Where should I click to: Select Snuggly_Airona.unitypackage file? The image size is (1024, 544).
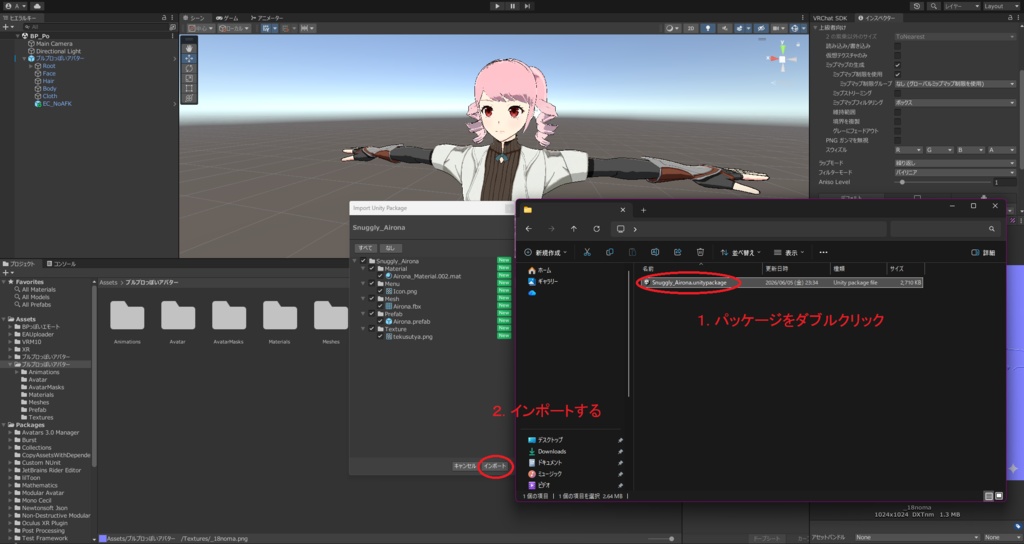click(x=782, y=283)
